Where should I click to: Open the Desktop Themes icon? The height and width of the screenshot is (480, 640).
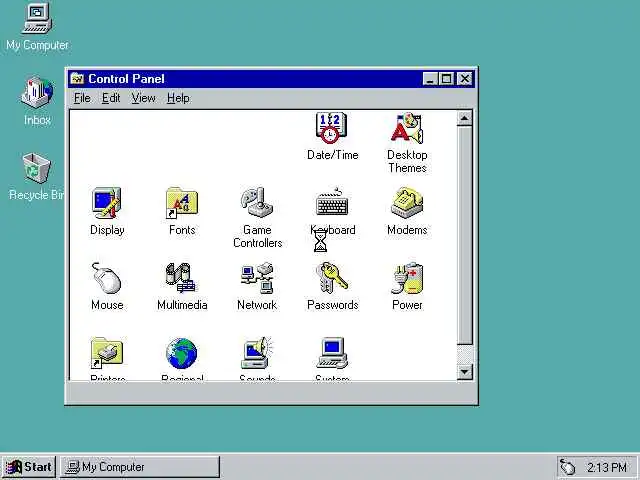[407, 128]
